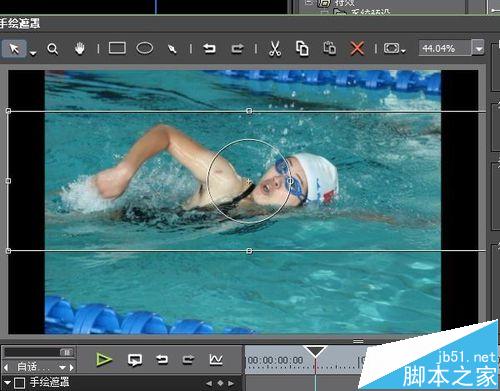Choose the hand pan tool
This screenshot has height=391, width=500.
pyautogui.click(x=79, y=49)
